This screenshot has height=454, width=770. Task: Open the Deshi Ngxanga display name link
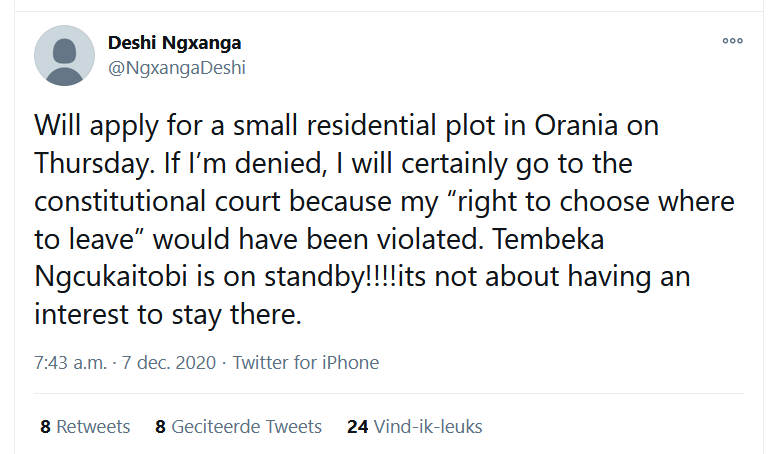(x=174, y=43)
